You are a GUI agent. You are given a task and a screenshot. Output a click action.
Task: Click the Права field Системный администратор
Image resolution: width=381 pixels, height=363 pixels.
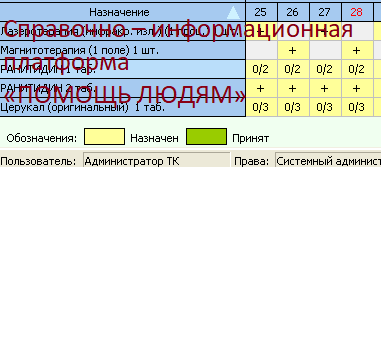click(x=328, y=160)
